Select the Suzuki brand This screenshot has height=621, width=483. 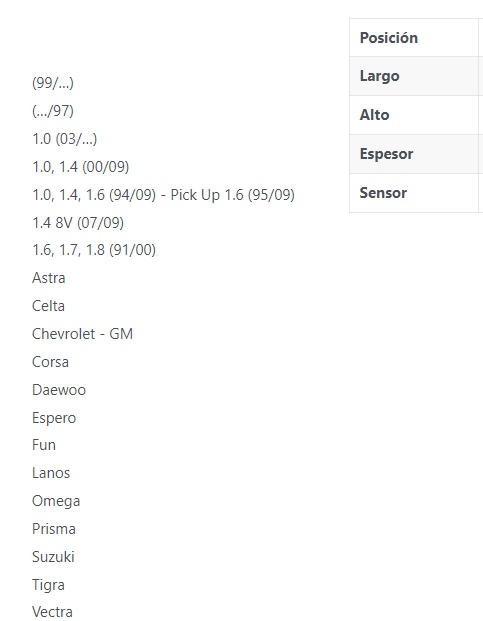click(53, 557)
